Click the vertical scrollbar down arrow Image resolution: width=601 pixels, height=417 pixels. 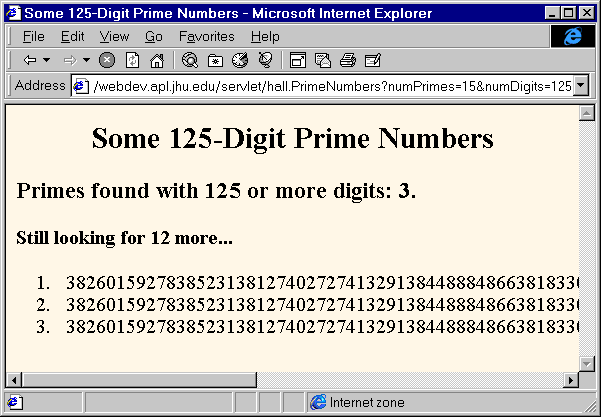coord(588,363)
